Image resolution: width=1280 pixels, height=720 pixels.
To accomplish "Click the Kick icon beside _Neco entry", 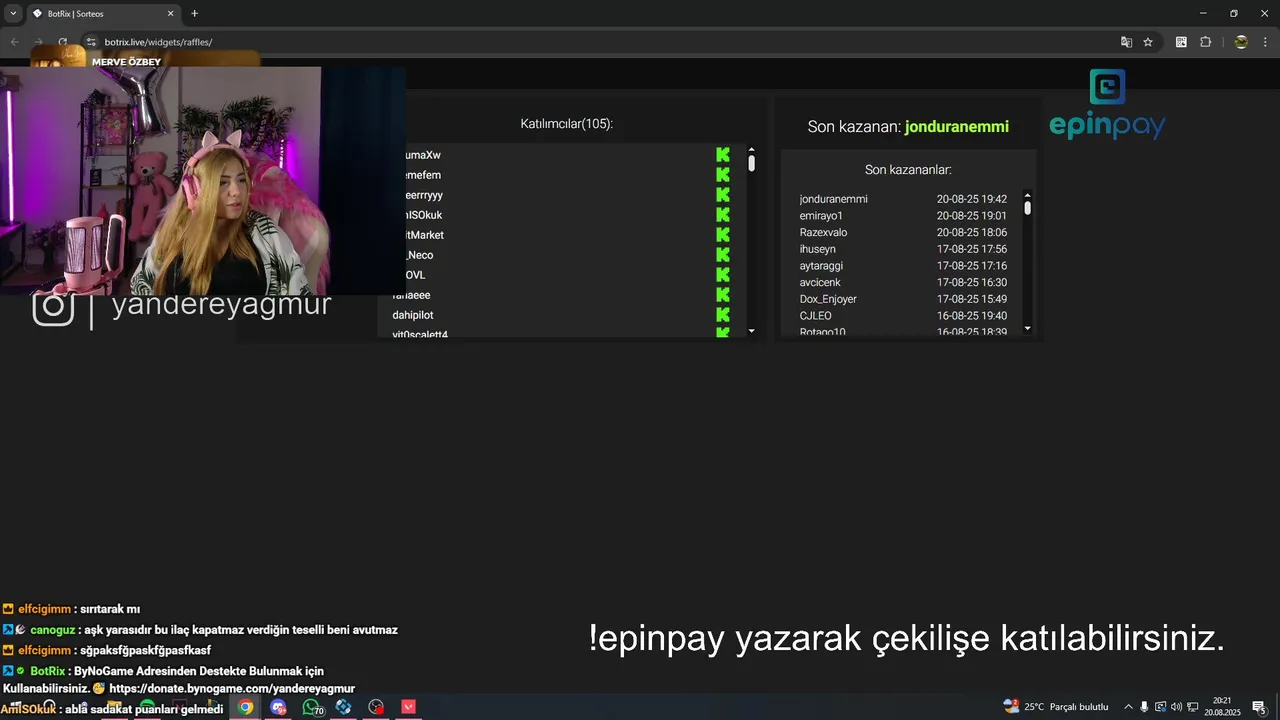I will 723,255.
